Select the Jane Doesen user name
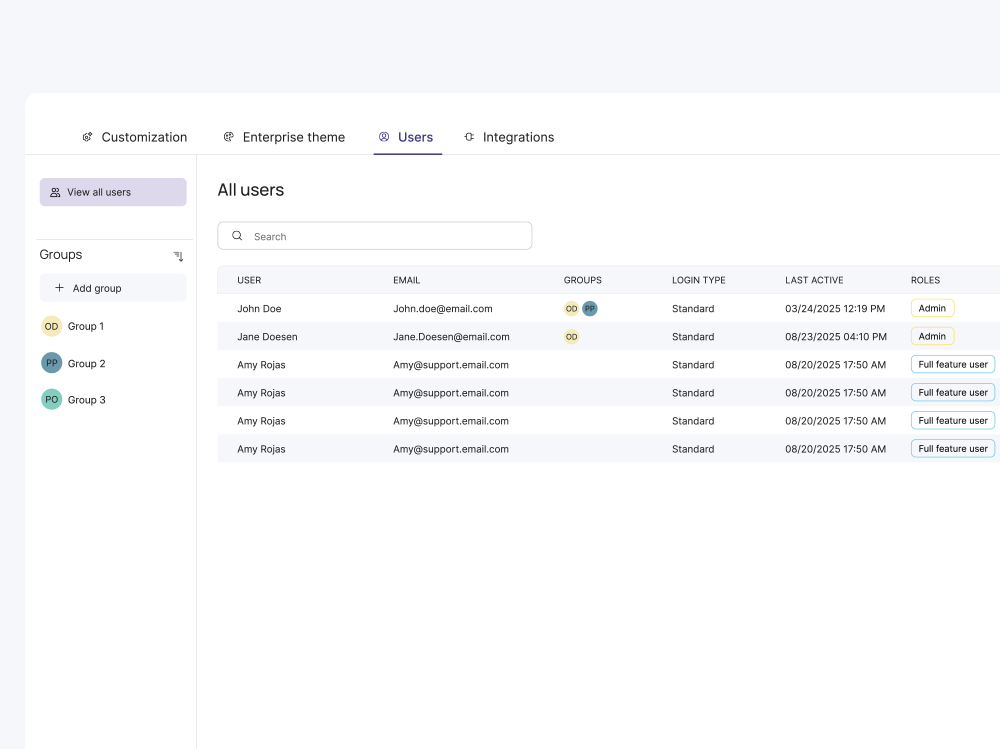The height and width of the screenshot is (749, 1000). (267, 337)
